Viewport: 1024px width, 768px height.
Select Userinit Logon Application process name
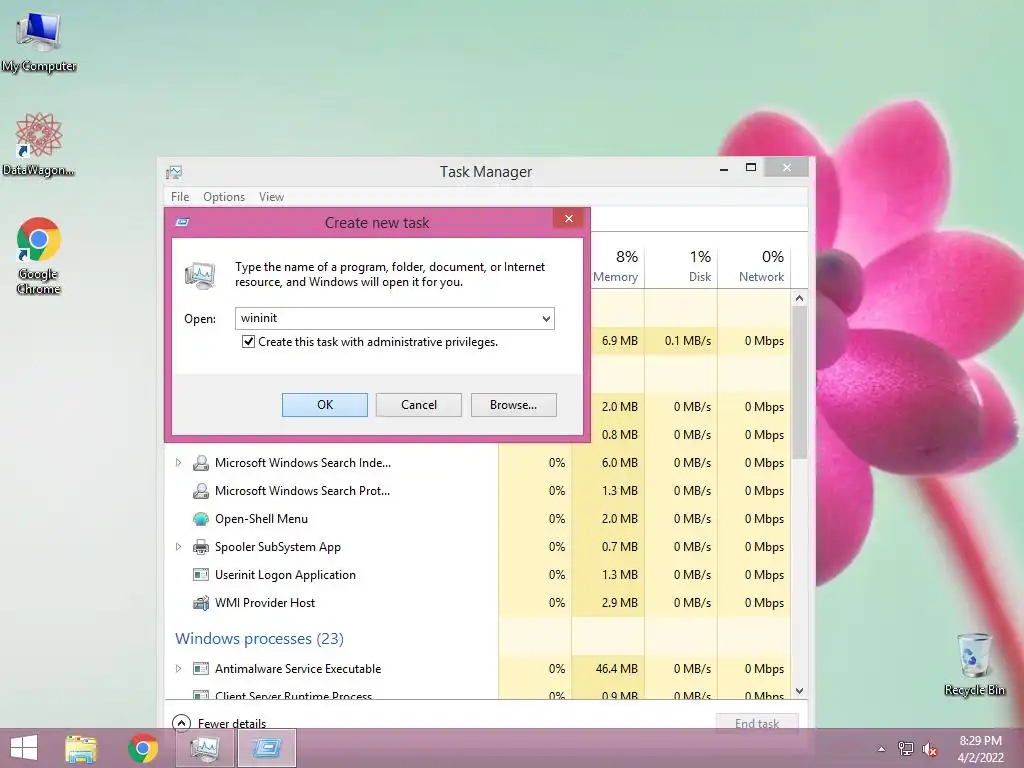tap(285, 575)
